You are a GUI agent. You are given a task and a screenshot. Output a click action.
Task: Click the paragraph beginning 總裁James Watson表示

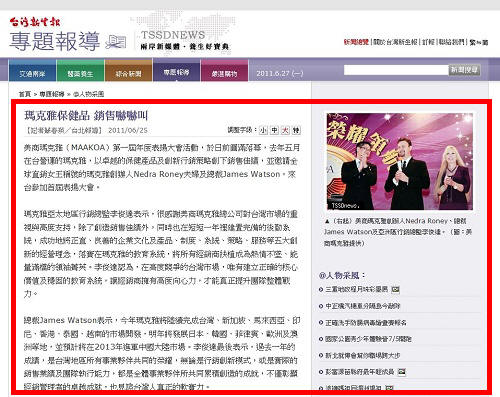pyautogui.click(x=162, y=353)
